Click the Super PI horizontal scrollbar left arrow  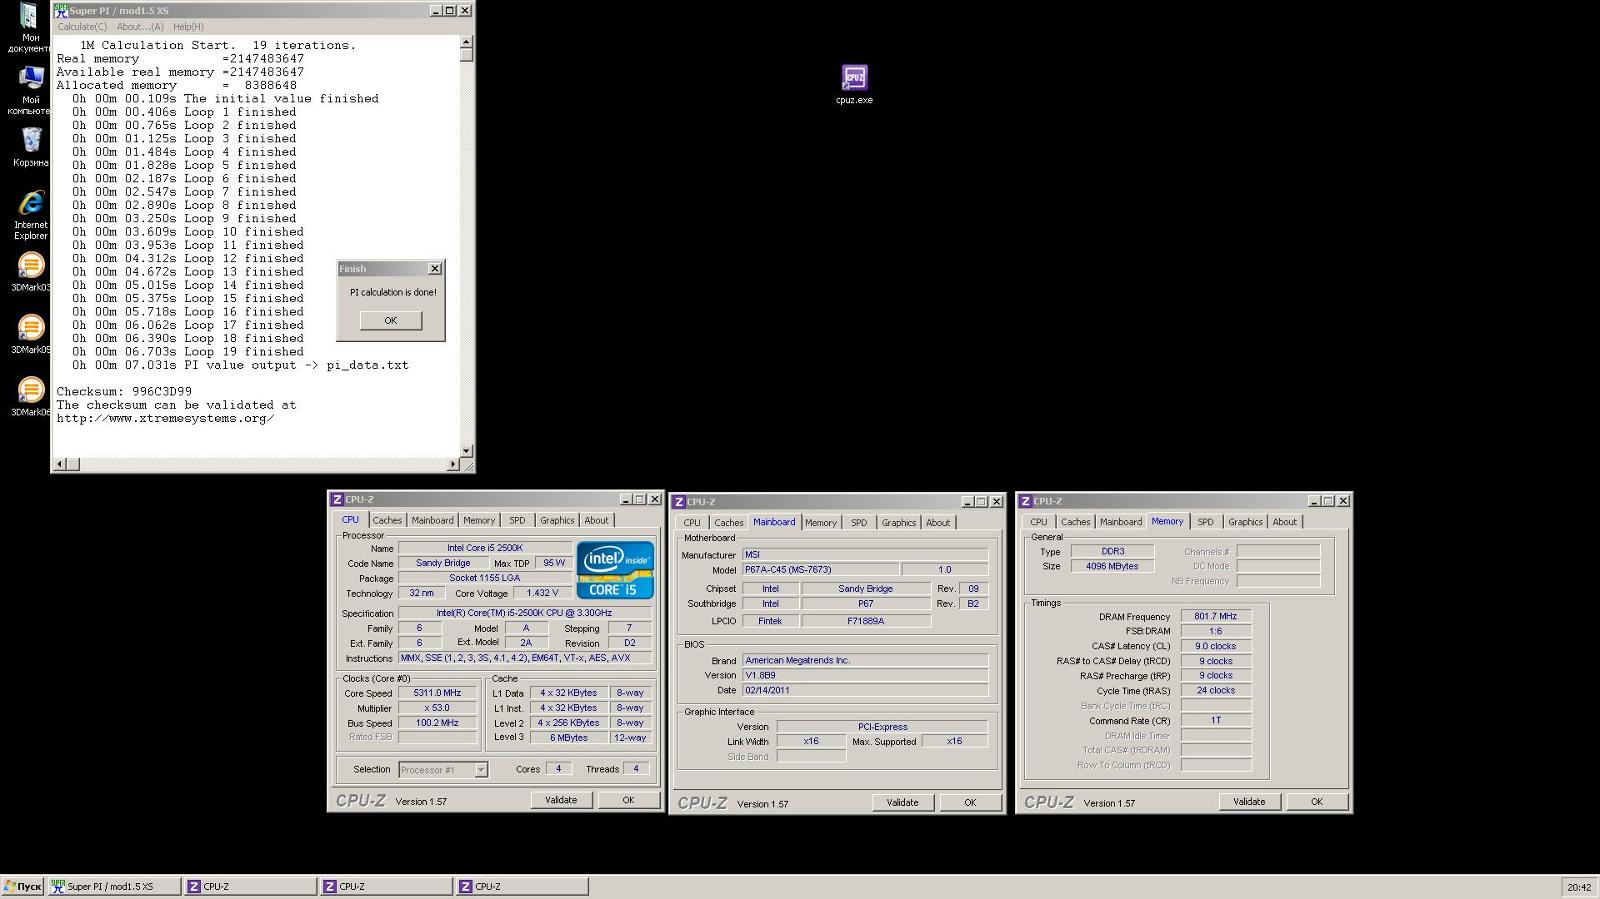(x=60, y=464)
